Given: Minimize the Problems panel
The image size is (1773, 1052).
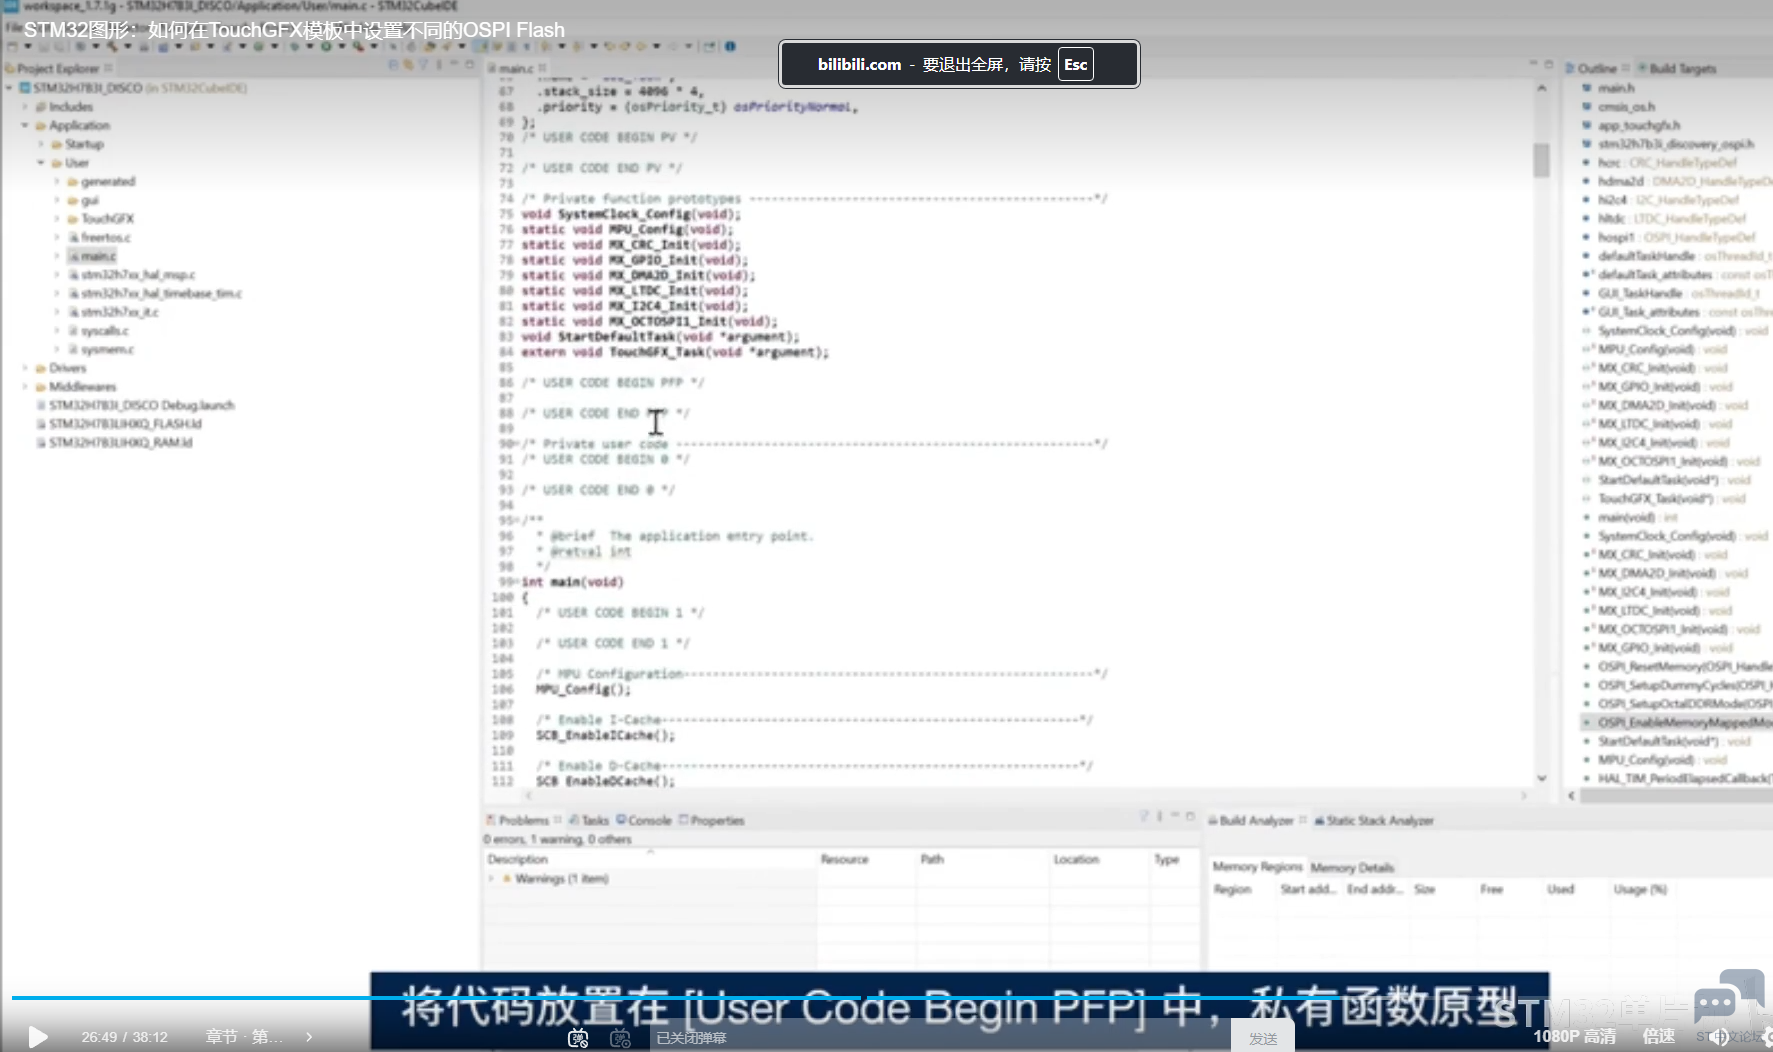Looking at the screenshot, I should (1175, 817).
